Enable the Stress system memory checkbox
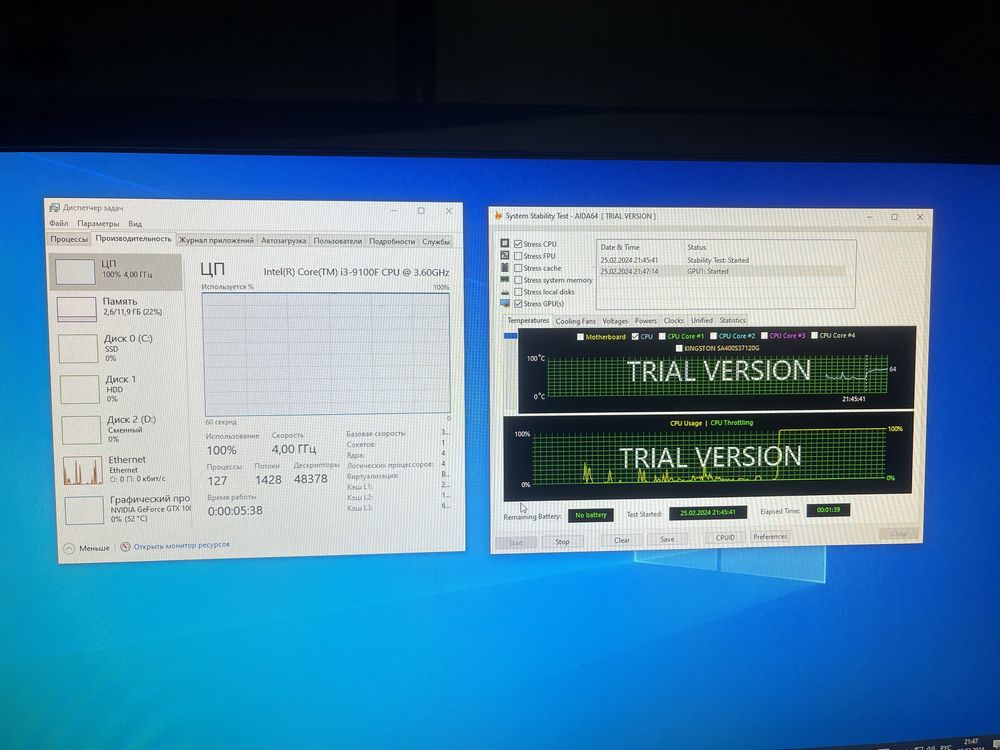Viewport: 1000px width, 750px height. pyautogui.click(x=518, y=280)
